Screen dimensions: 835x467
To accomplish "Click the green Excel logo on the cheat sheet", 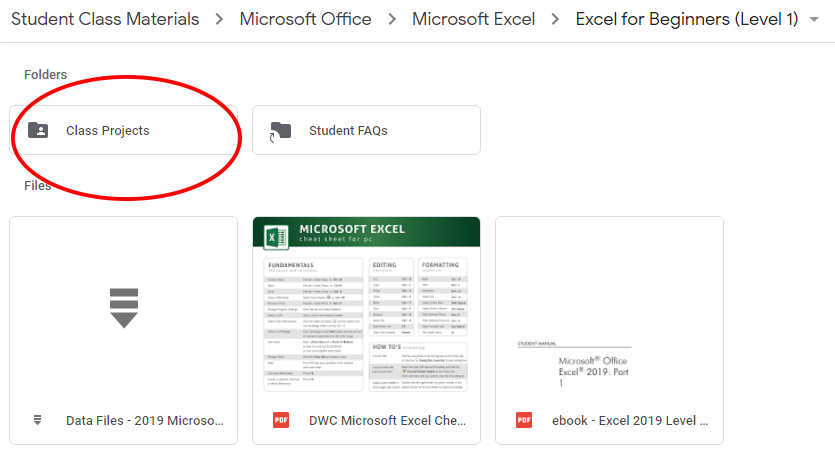I will pos(276,236).
